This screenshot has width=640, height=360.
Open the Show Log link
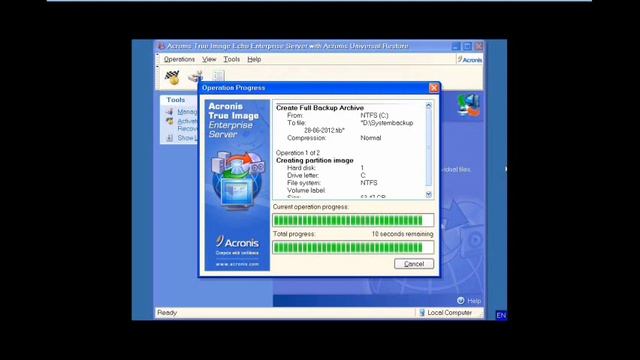187,138
